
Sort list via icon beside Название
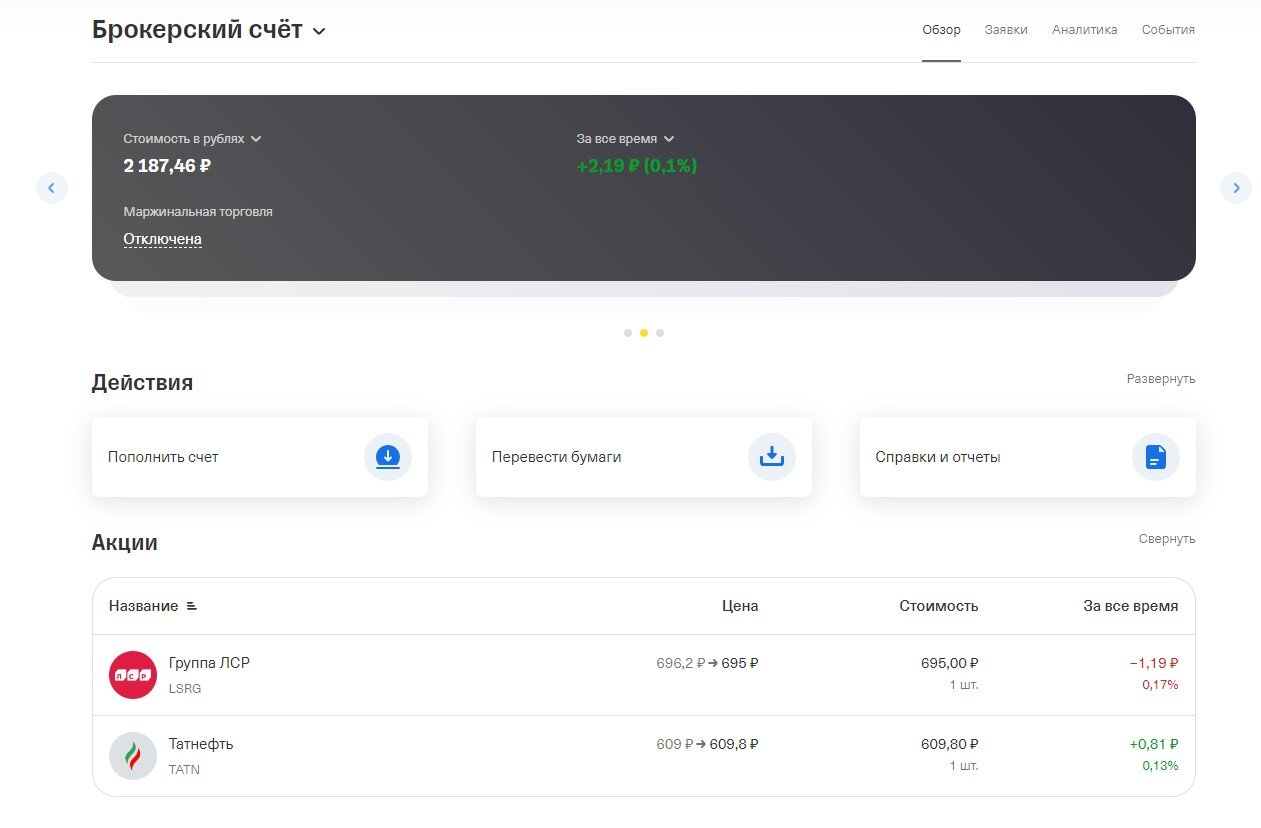pos(192,606)
